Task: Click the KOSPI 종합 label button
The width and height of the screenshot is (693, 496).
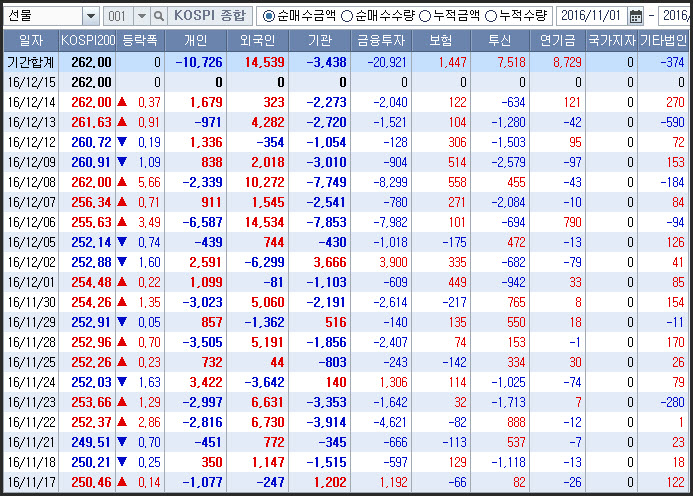Action: tap(209, 16)
